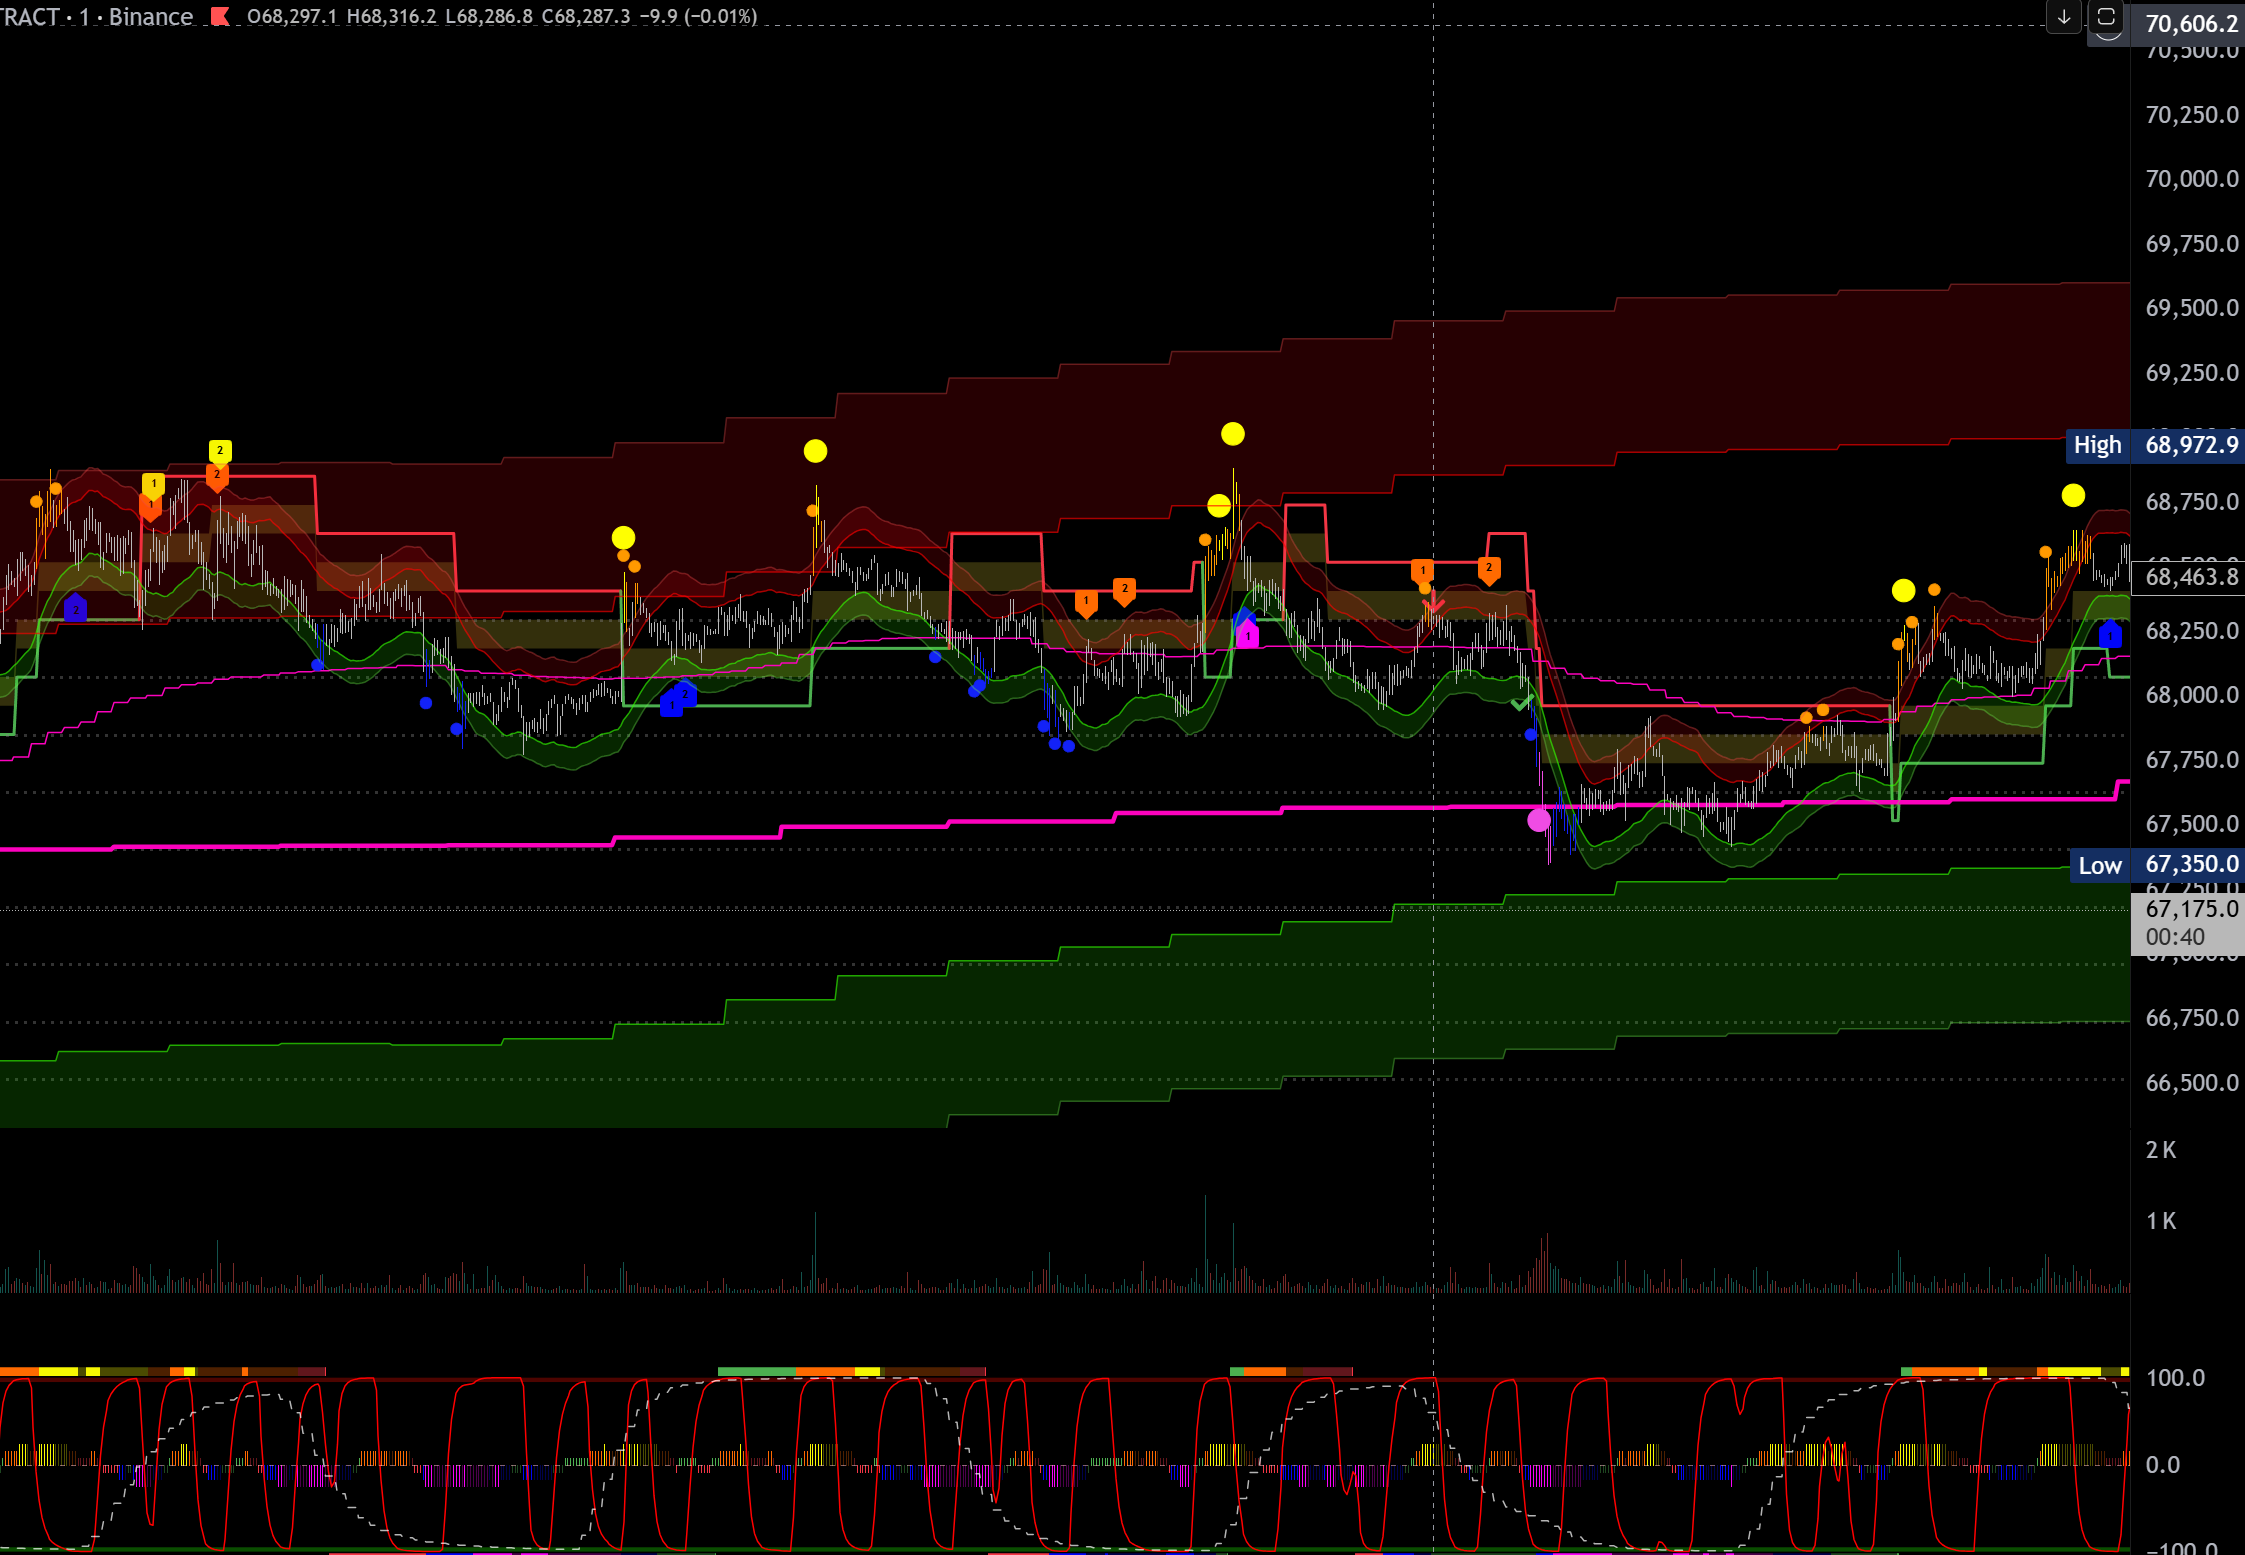Screen dimensions: 2245x1555
Task: Click the 70,000.0 level on the price axis
Action: 2191,179
